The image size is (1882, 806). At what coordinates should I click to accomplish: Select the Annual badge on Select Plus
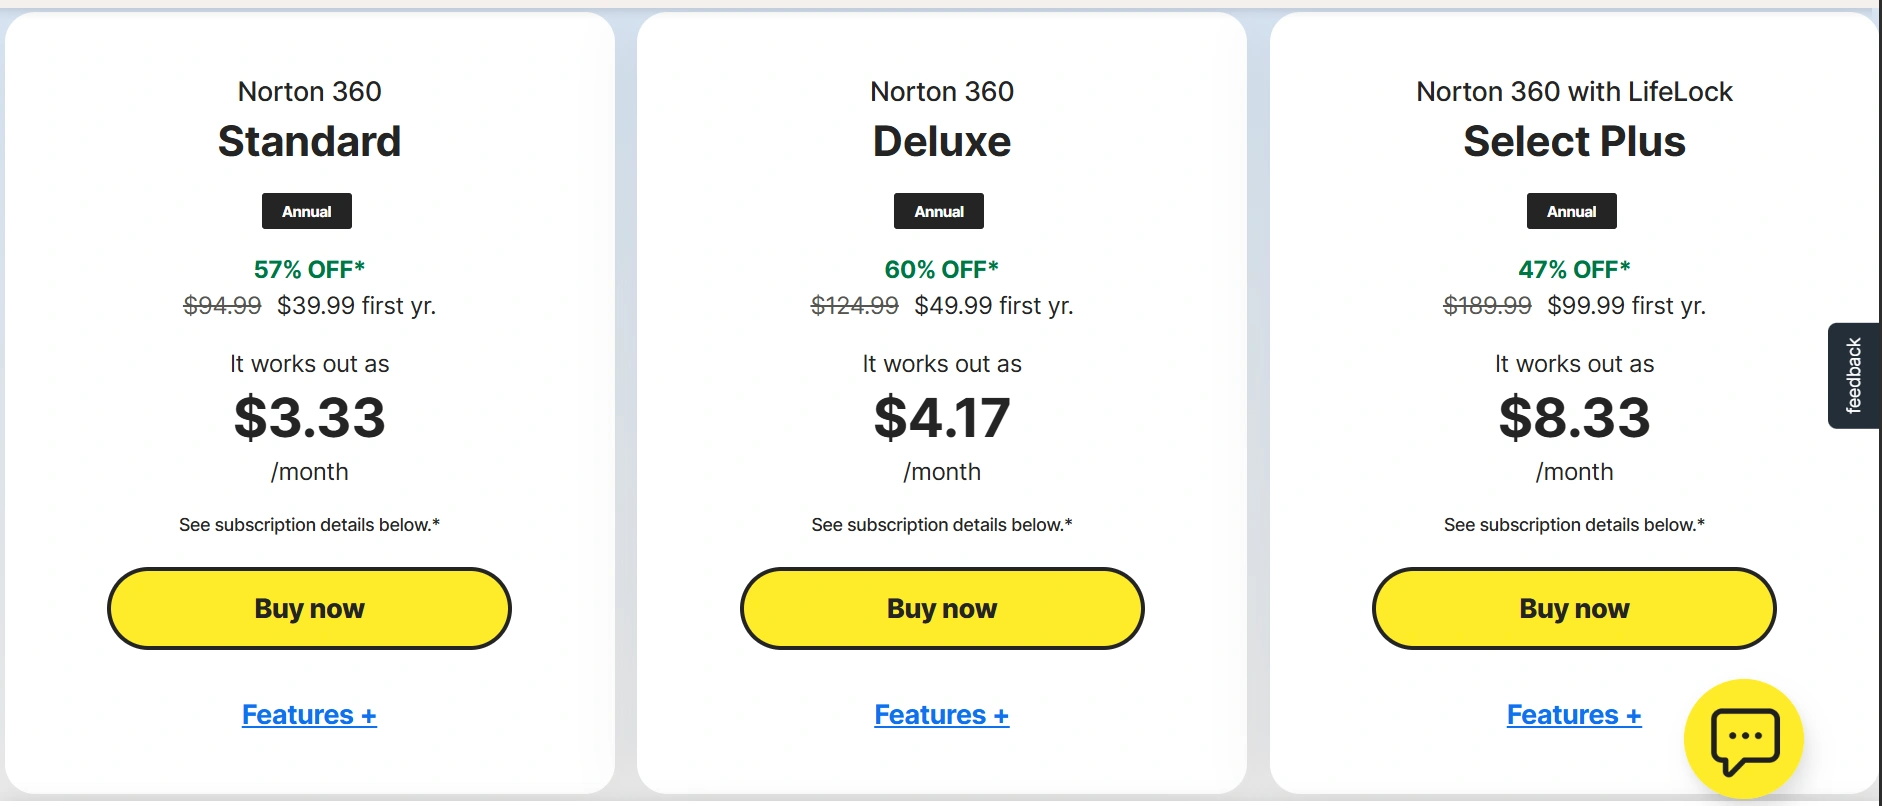point(1571,211)
